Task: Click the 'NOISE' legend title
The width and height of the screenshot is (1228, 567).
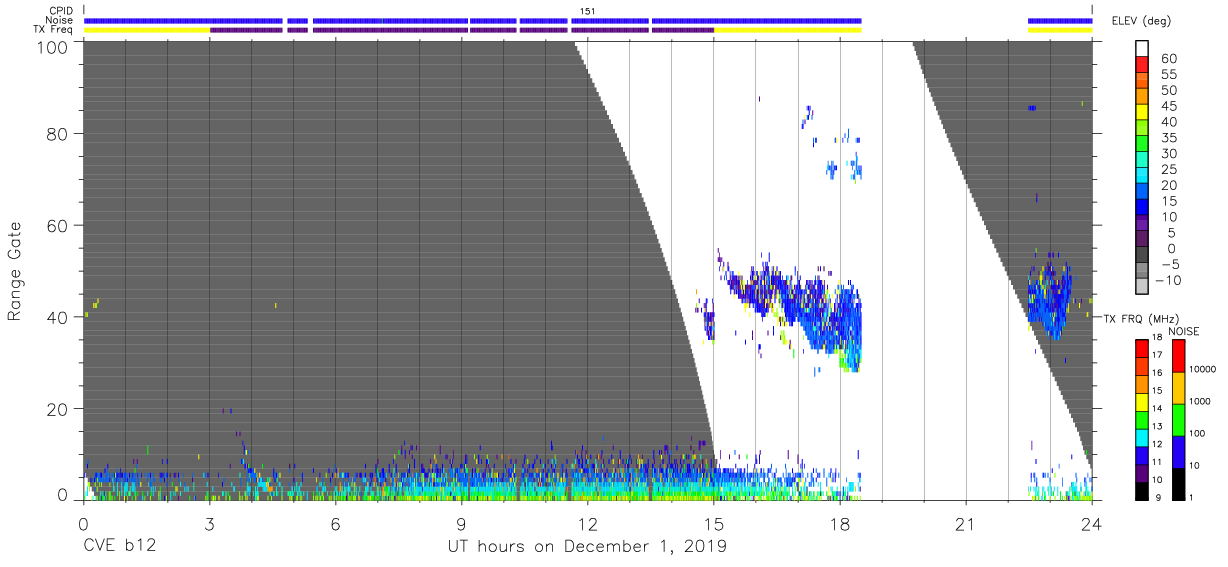Action: click(x=1184, y=331)
